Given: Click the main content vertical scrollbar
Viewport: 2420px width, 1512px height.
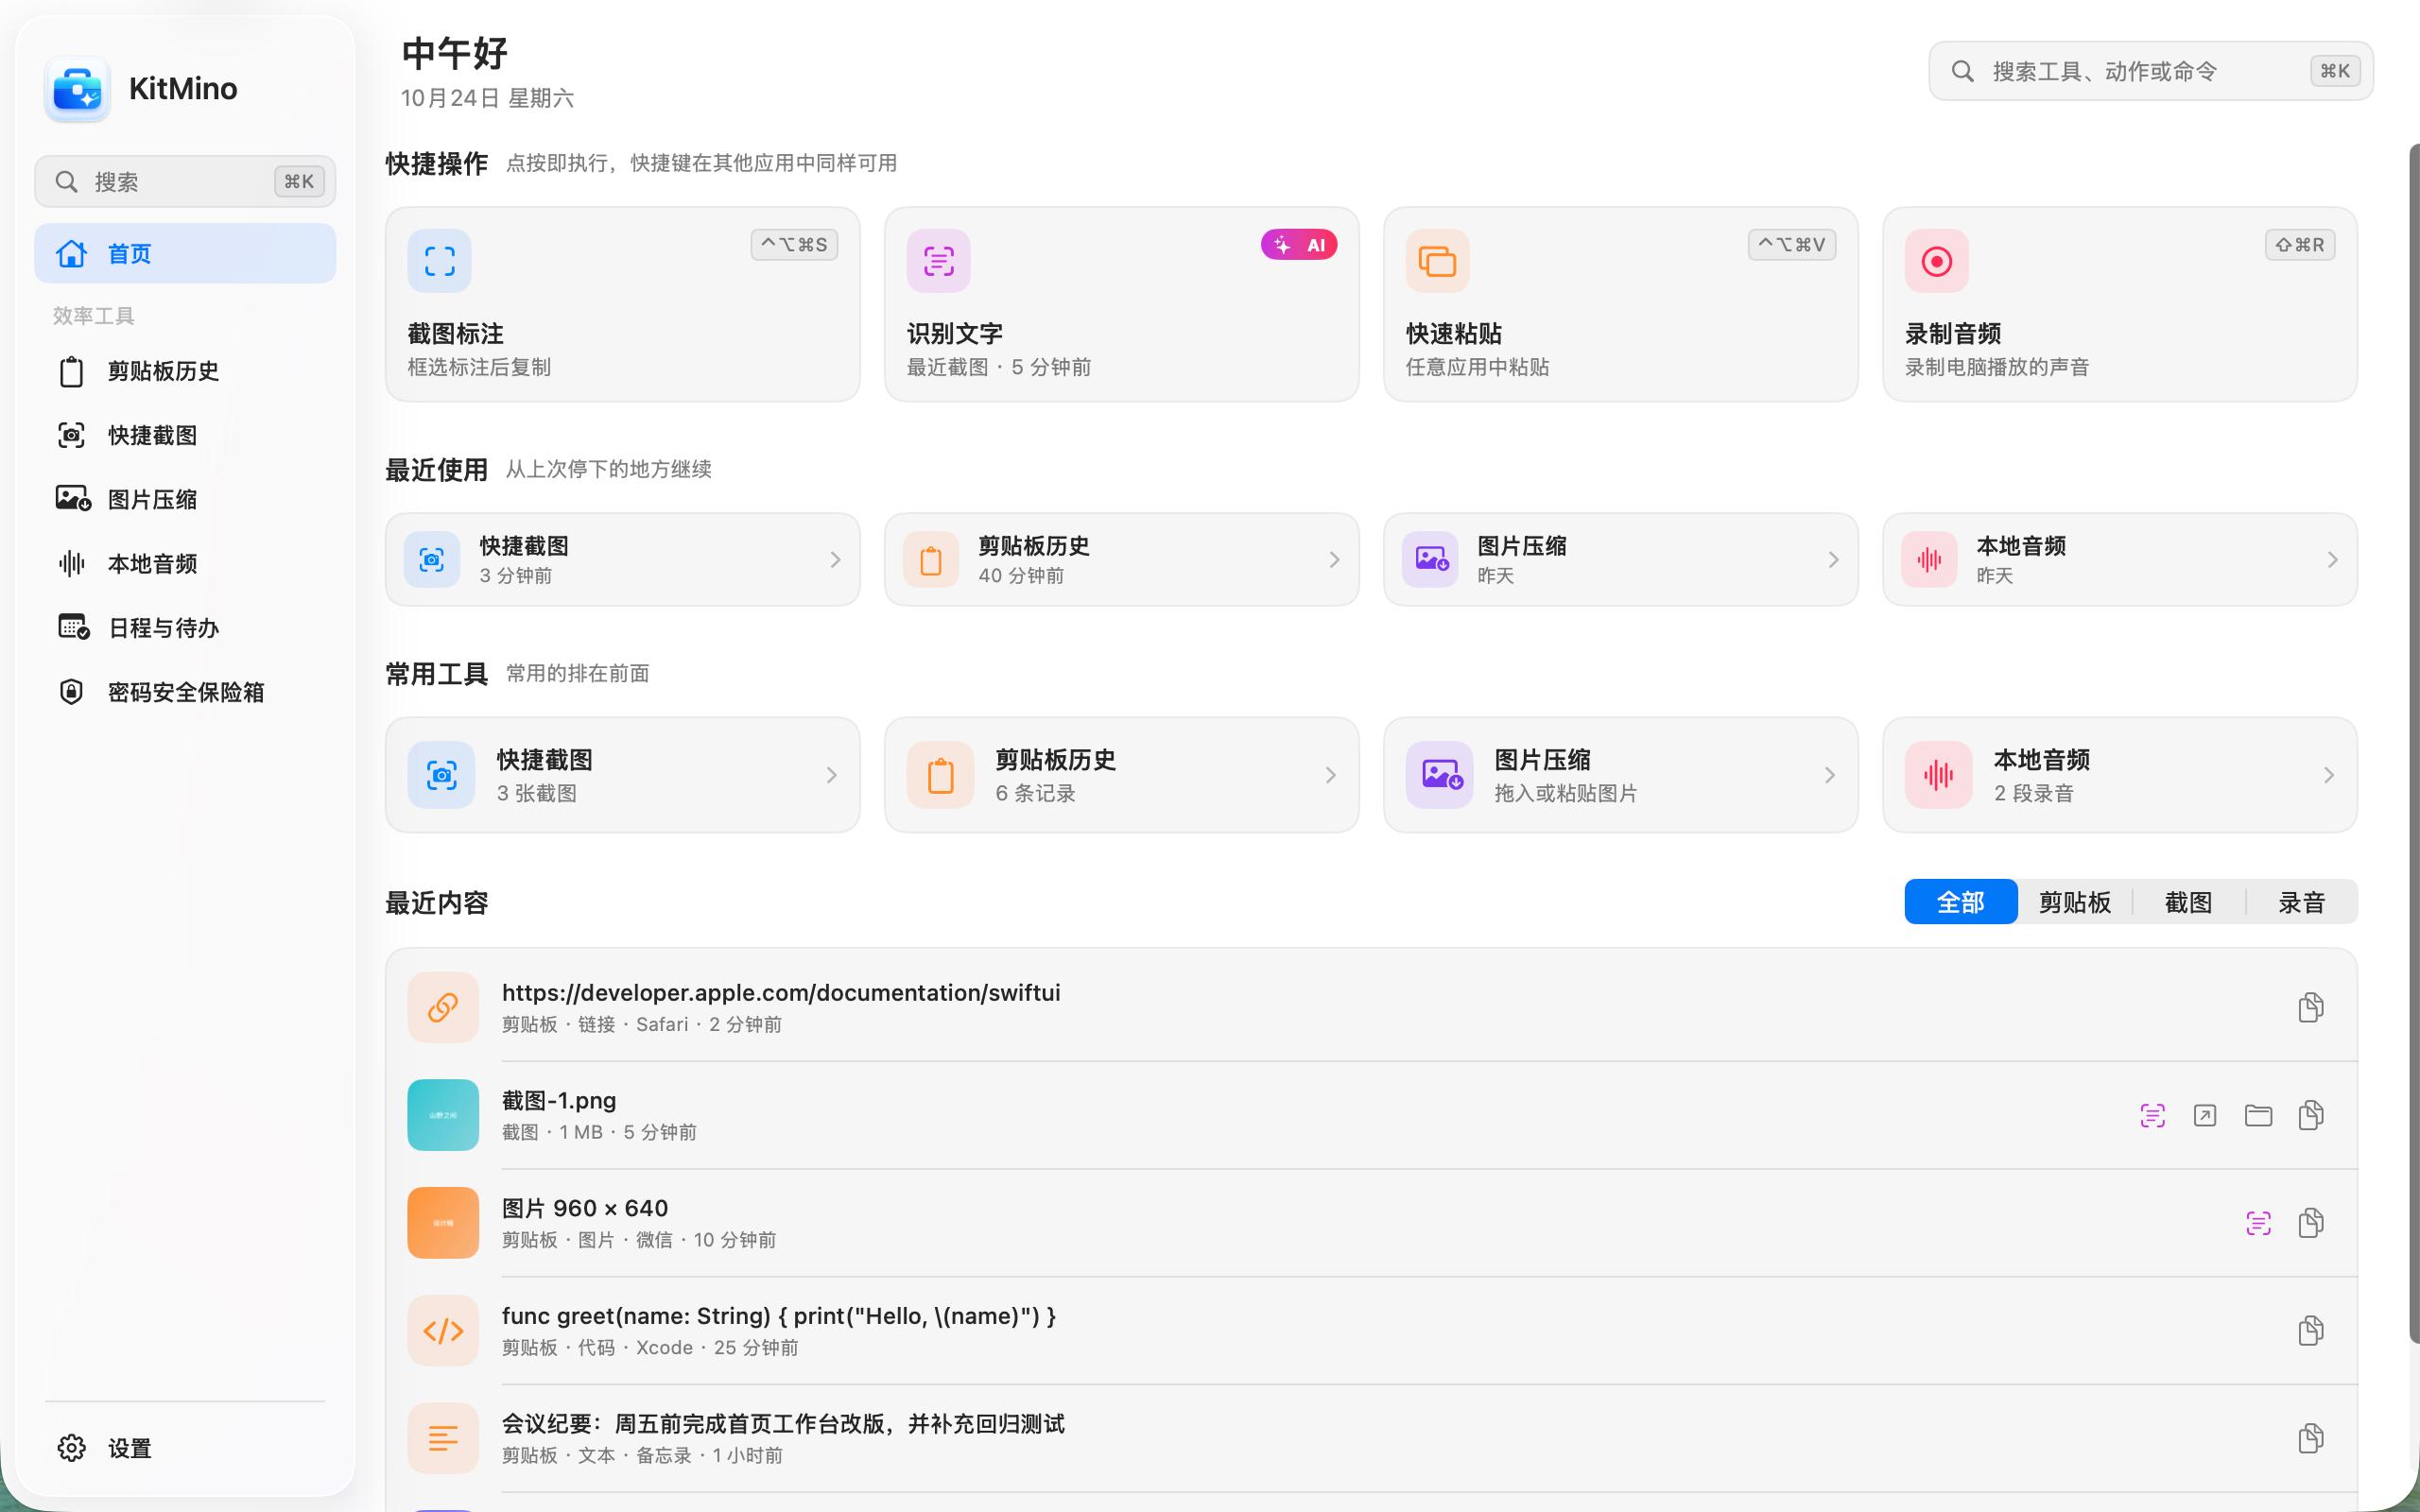Looking at the screenshot, I should (2414, 744).
